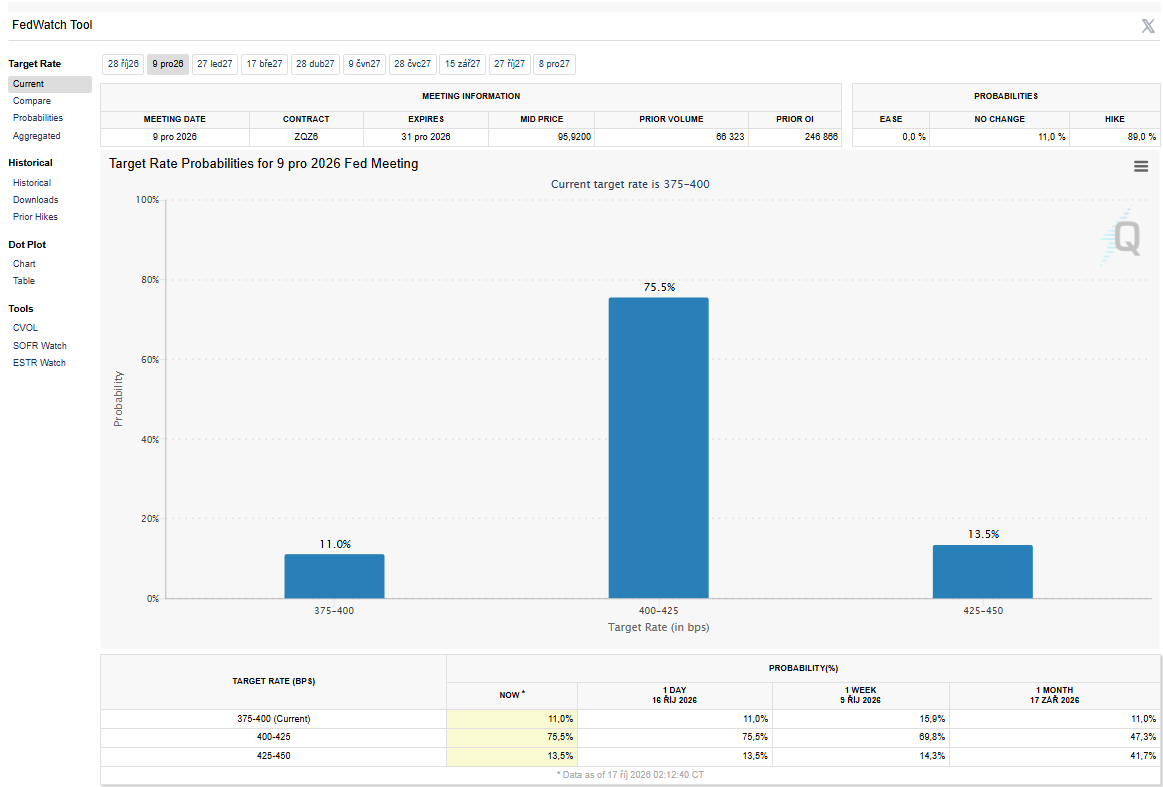Switch to the 15 zář27 meeting tab
1163x787 pixels.
click(x=463, y=65)
